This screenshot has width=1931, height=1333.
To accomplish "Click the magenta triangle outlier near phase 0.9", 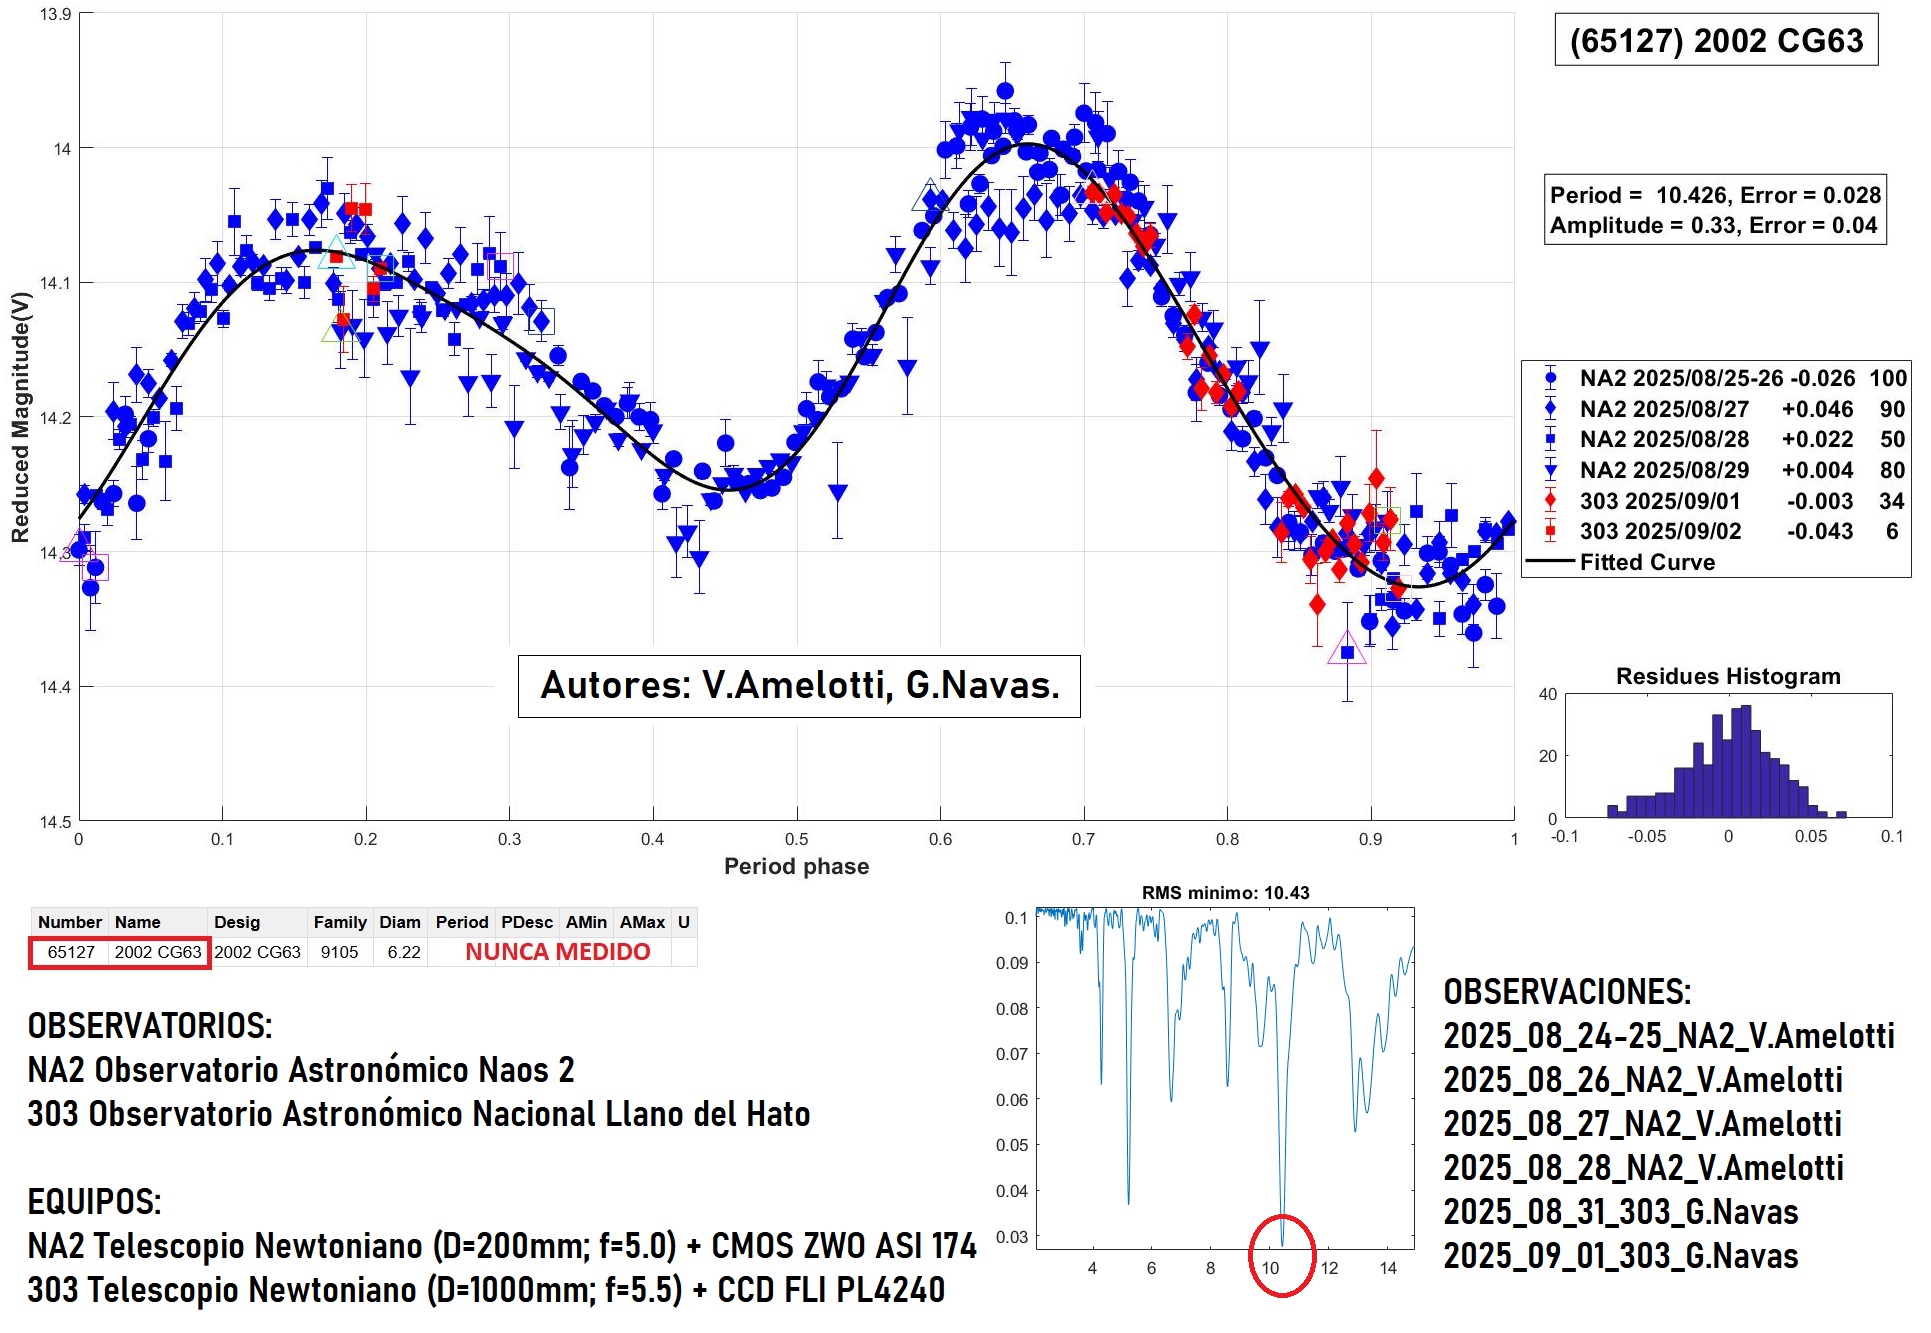I will point(1347,648).
